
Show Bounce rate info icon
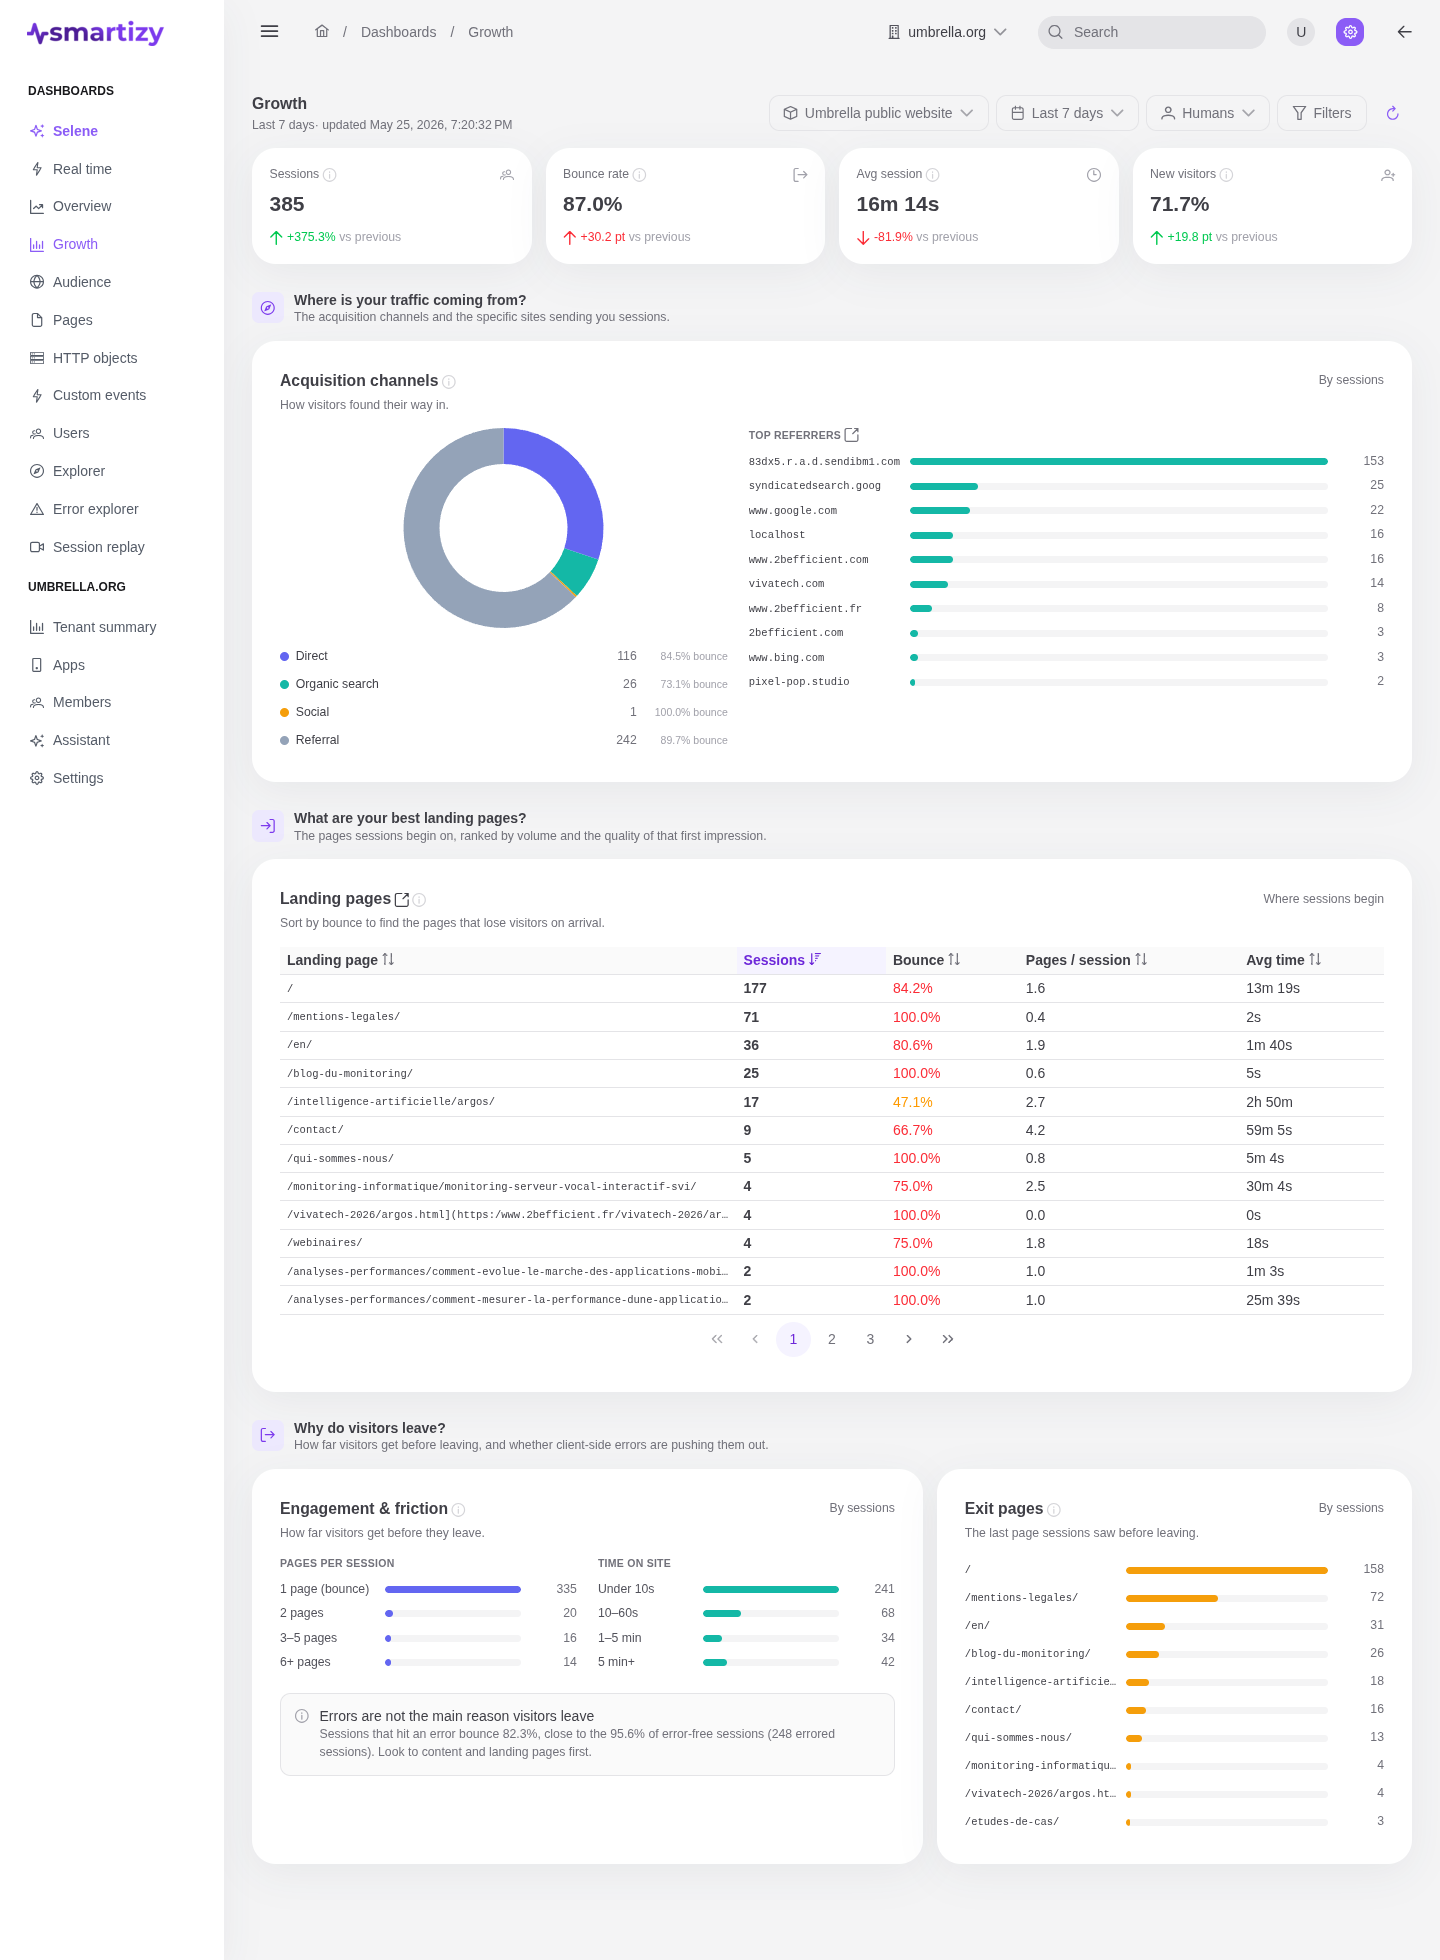tap(640, 175)
